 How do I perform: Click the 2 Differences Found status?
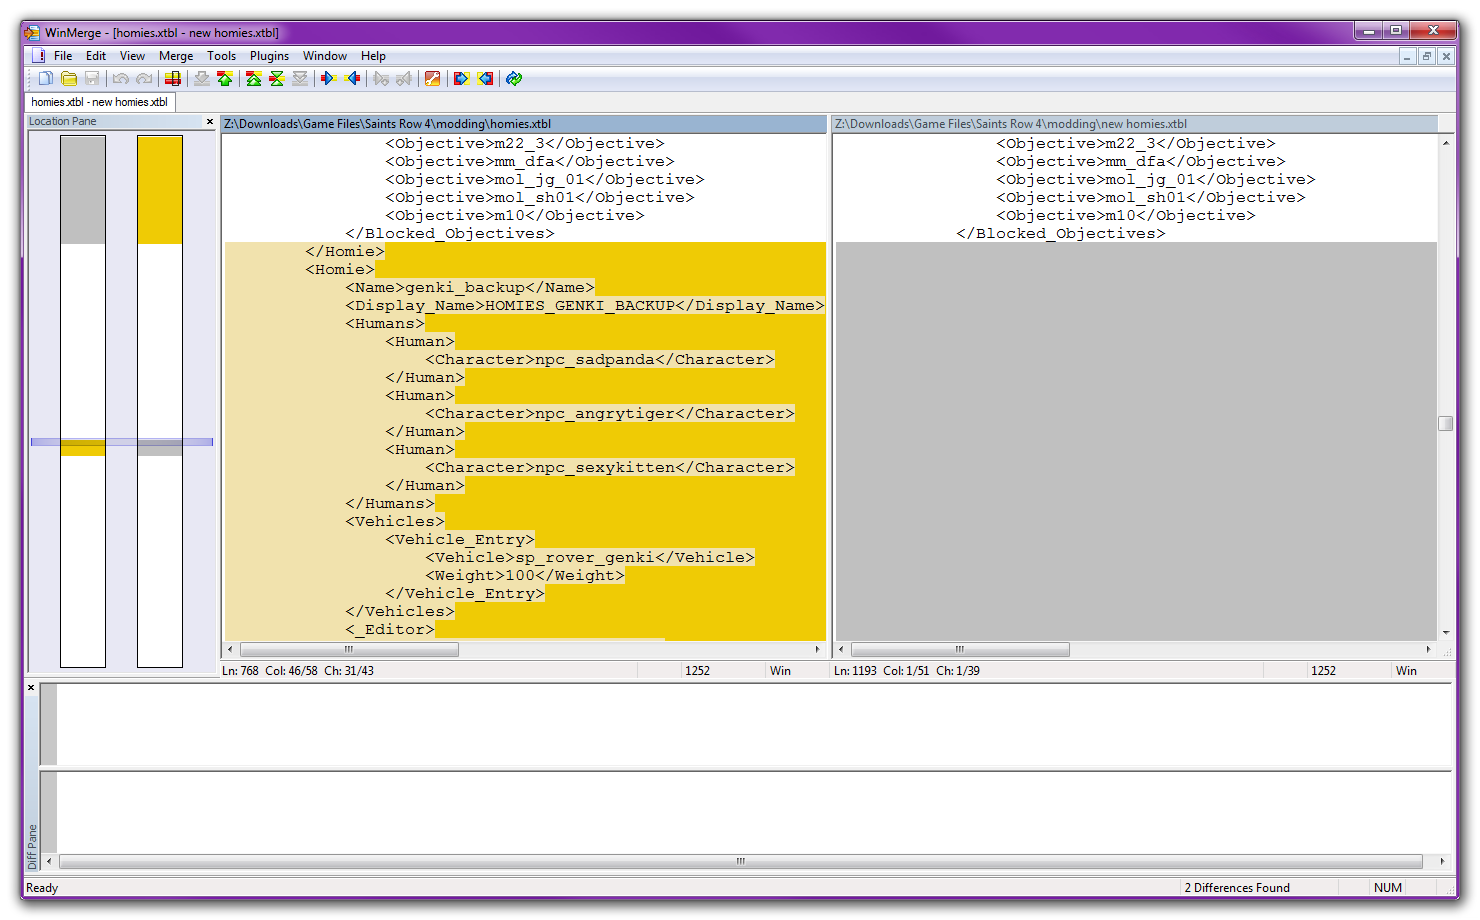point(1237,888)
